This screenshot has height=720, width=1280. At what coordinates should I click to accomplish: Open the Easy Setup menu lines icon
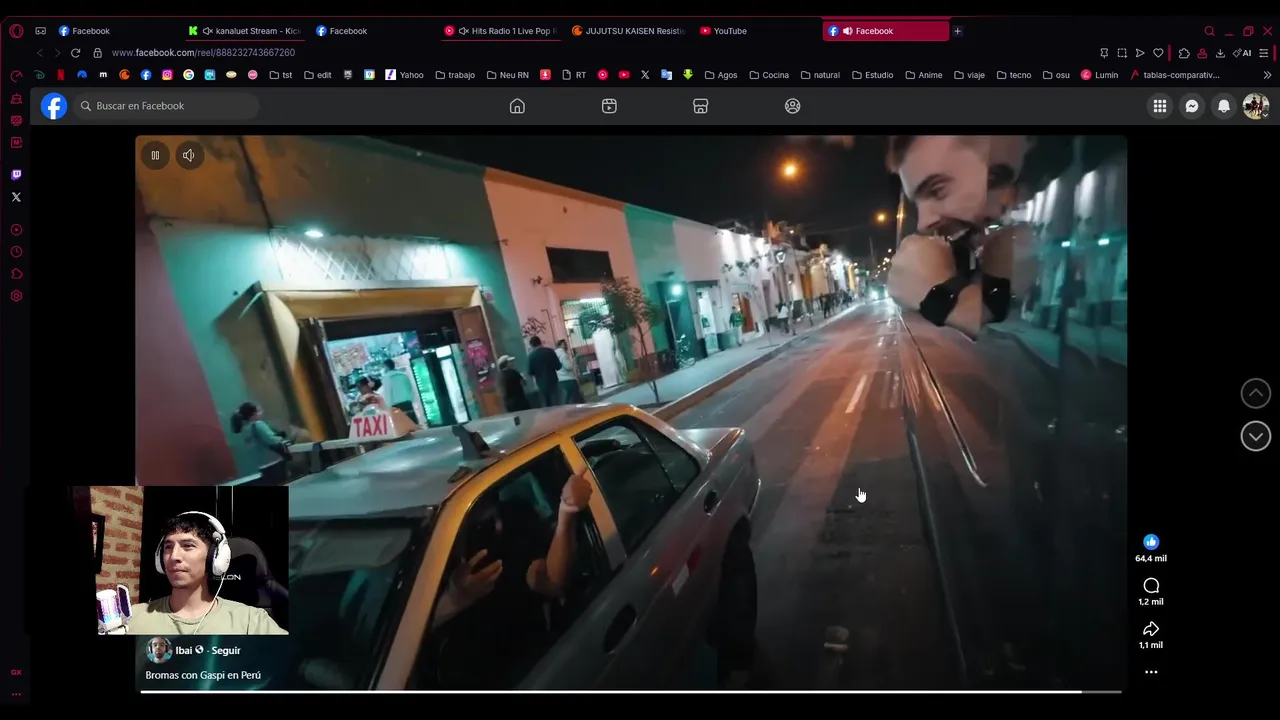click(1265, 53)
